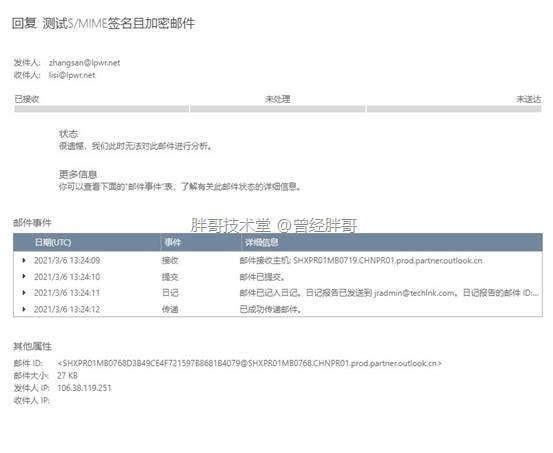Viewport: 553px width, 453px height.
Task: Click sender address zhangsan@lpwr.net
Action: pos(84,63)
